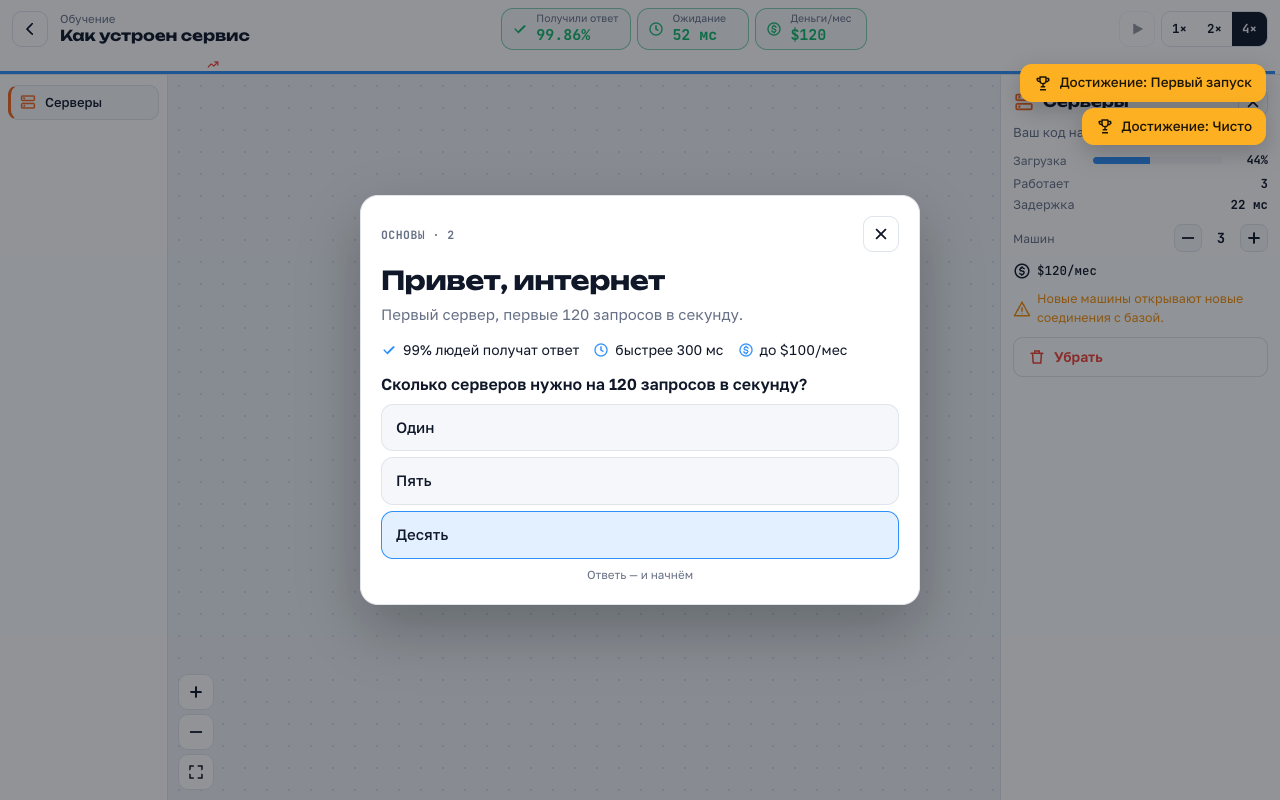Start simulation with the play button
The width and height of the screenshot is (1280, 800).
tap(1137, 29)
